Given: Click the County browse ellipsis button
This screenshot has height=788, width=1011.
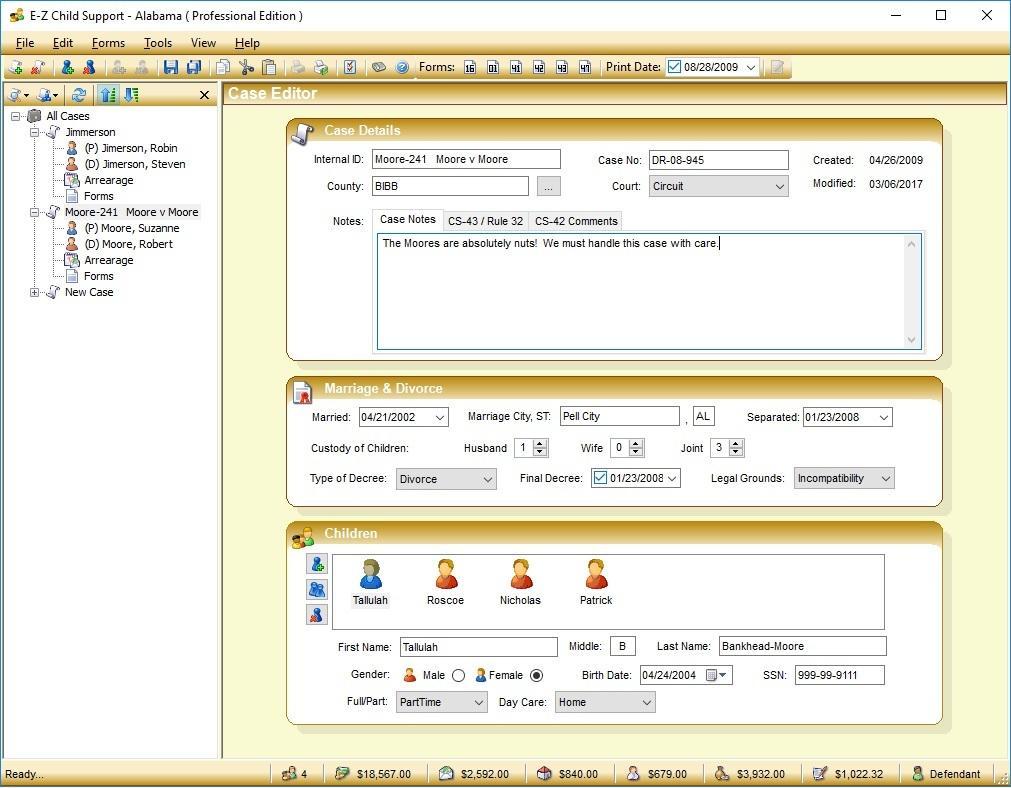Looking at the screenshot, I should click(x=548, y=186).
